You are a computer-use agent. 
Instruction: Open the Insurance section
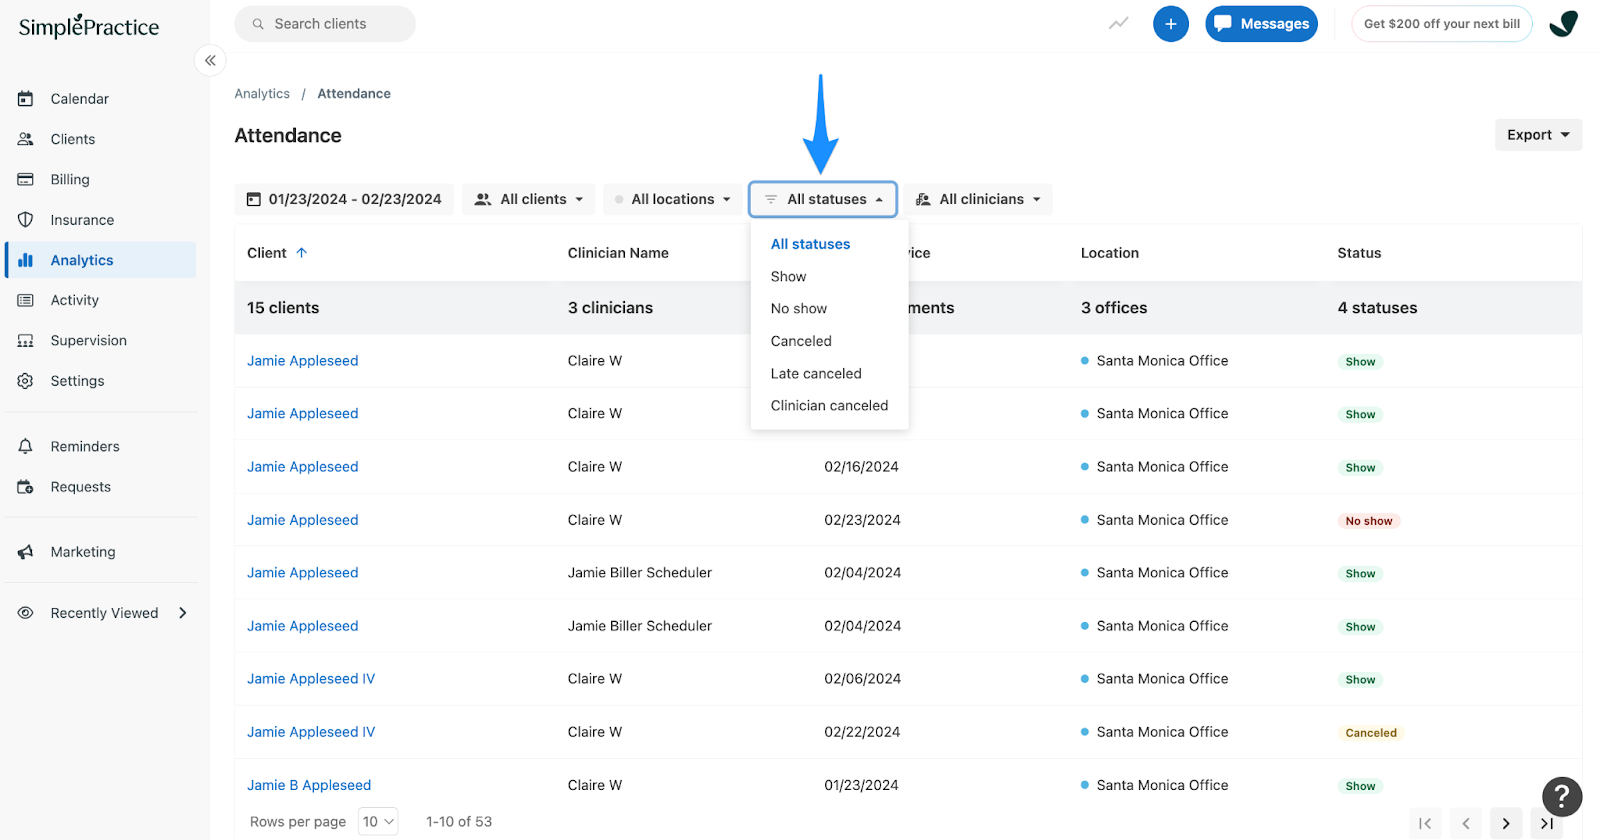[x=82, y=220]
